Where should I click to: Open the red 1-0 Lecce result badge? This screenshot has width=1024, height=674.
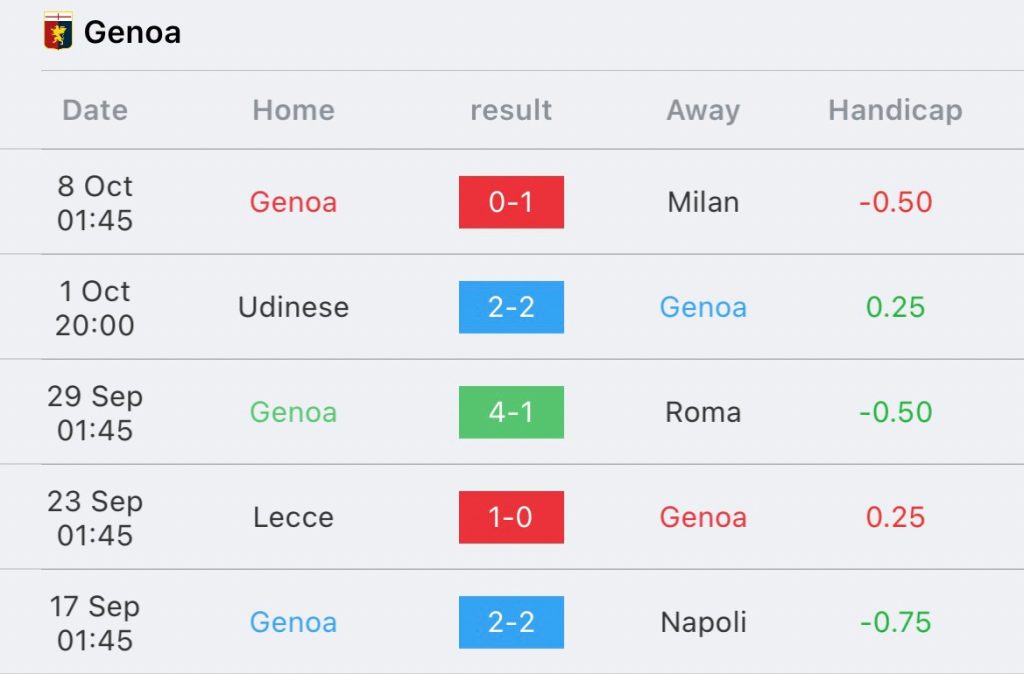click(x=511, y=517)
